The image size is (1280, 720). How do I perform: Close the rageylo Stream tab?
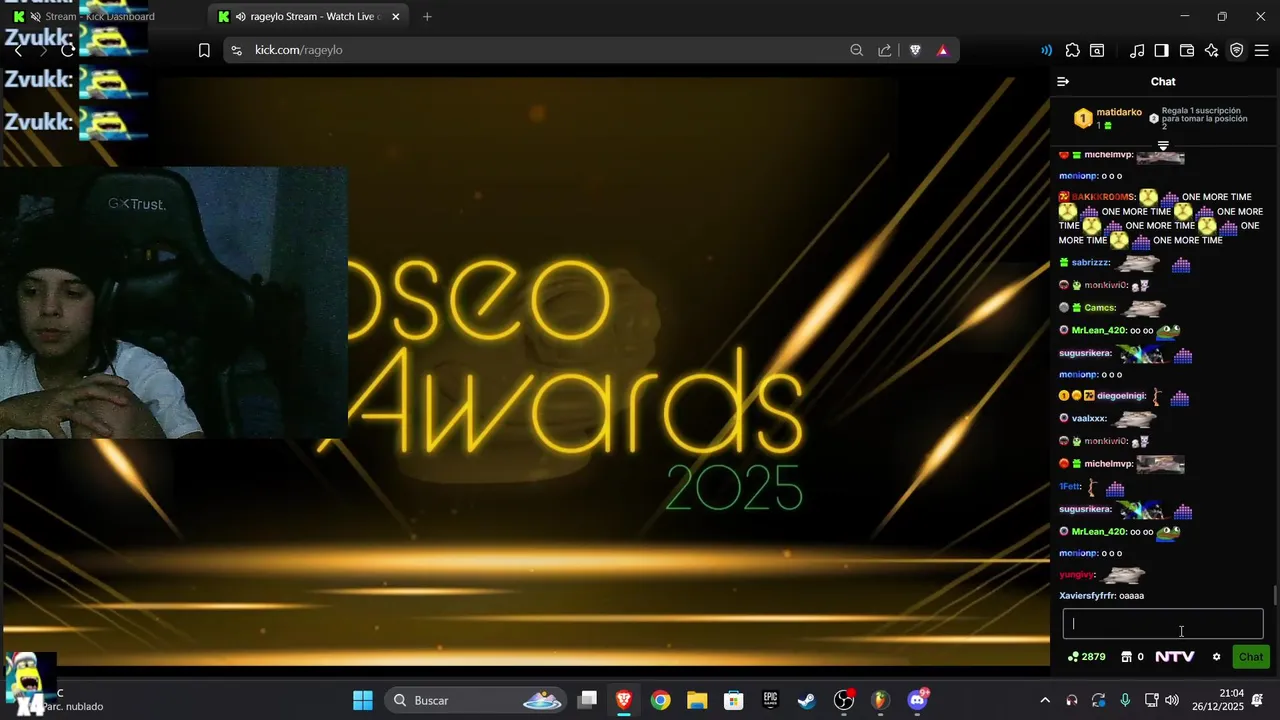(x=396, y=17)
